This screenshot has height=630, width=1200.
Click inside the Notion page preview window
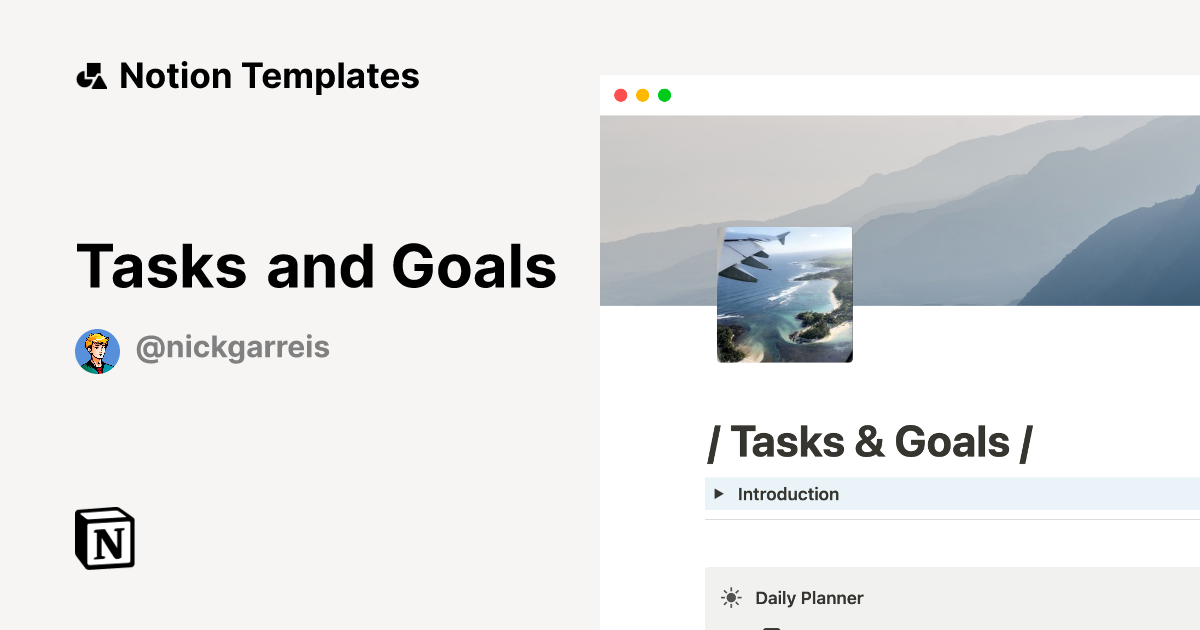pyautogui.click(x=900, y=400)
